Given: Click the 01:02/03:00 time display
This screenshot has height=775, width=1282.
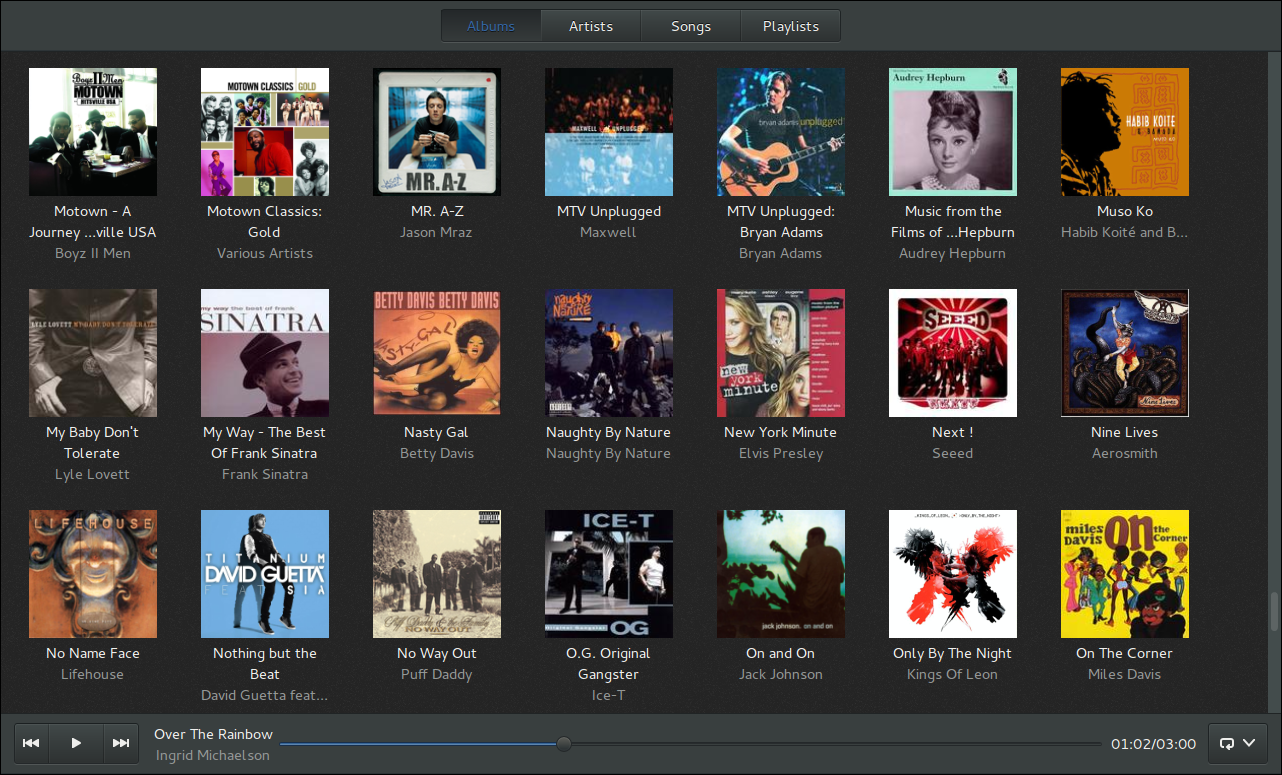Looking at the screenshot, I should 1153,744.
